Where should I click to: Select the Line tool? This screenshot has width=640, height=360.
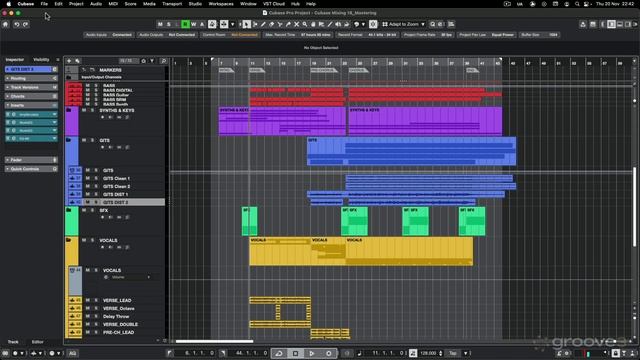(x=330, y=24)
